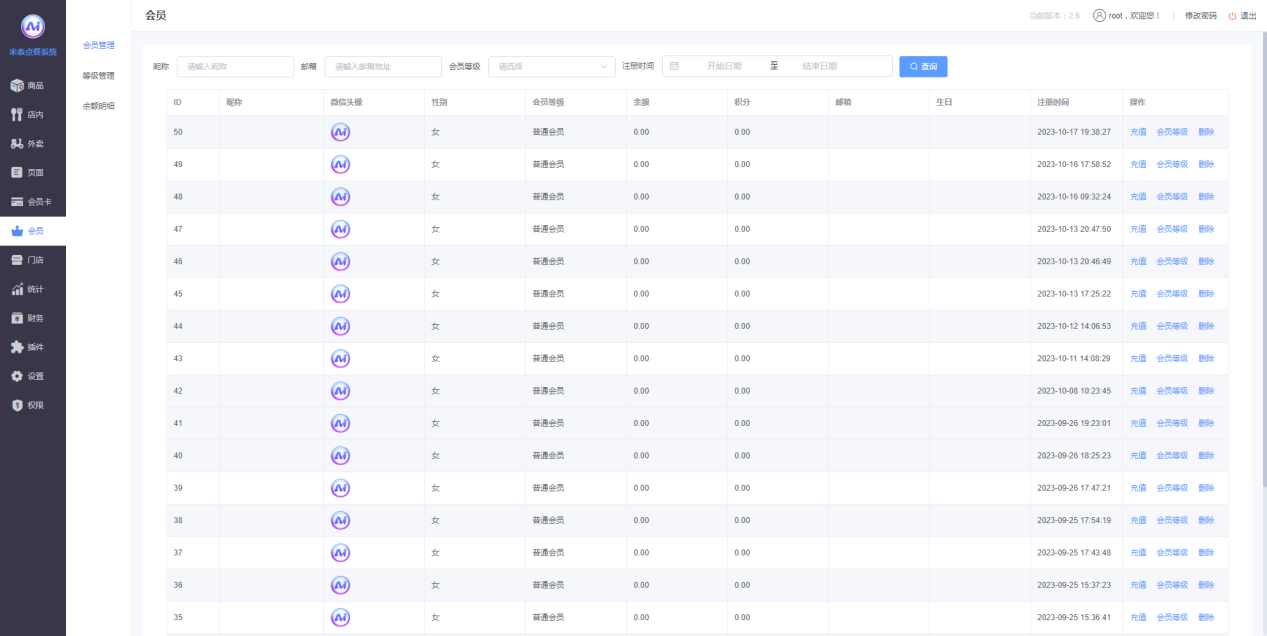Open the 插件 plugins puzzle icon
Screen dimensions: 1267x636
click(x=17, y=347)
